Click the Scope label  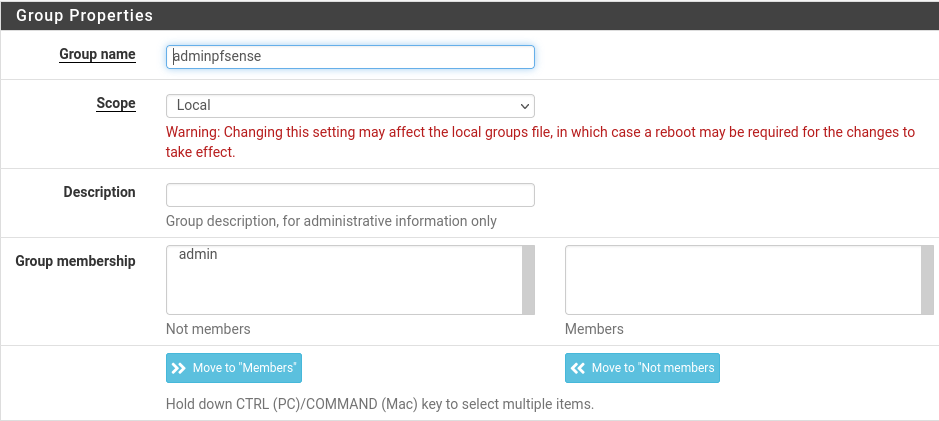pos(116,104)
